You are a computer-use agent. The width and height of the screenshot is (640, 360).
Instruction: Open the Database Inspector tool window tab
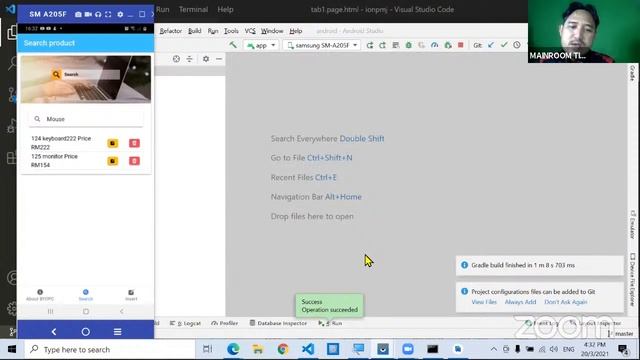click(278, 323)
